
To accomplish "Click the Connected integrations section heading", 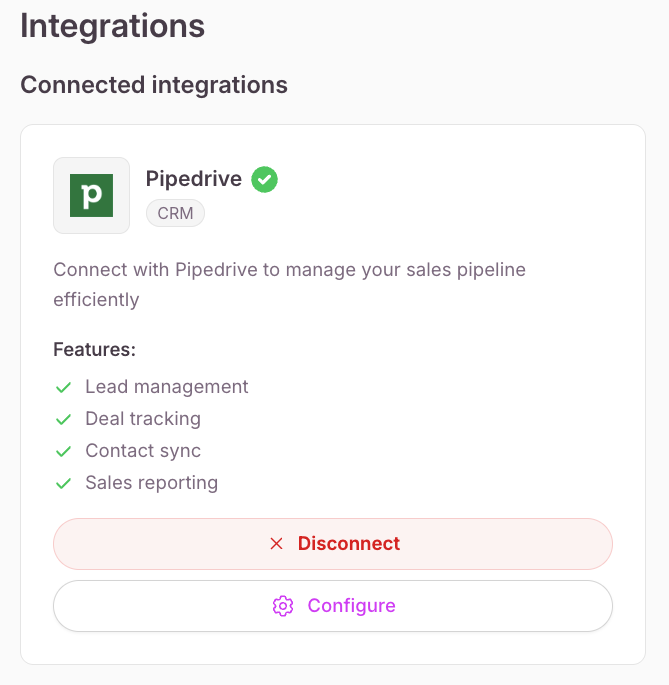I will 154,85.
